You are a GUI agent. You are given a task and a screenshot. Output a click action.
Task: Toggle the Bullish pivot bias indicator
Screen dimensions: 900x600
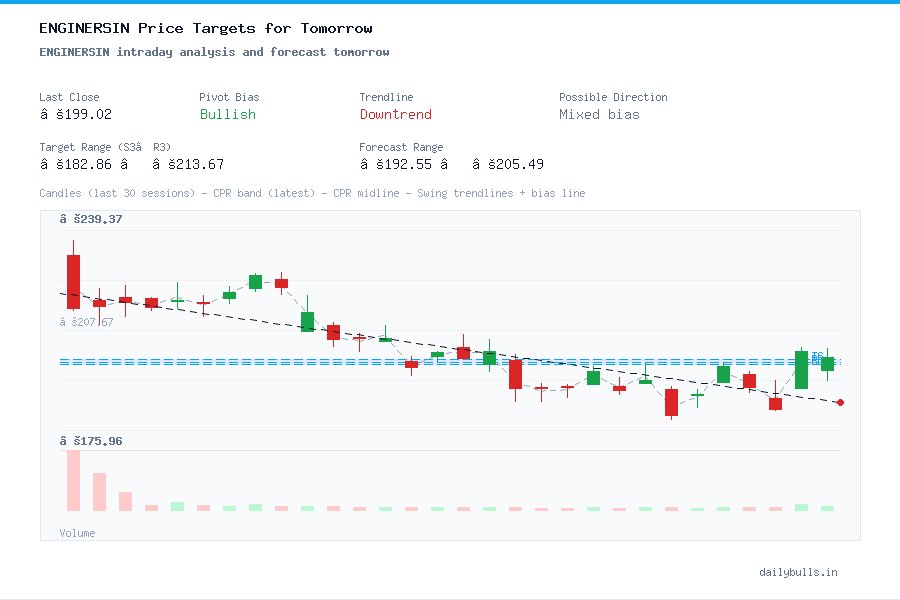click(227, 114)
